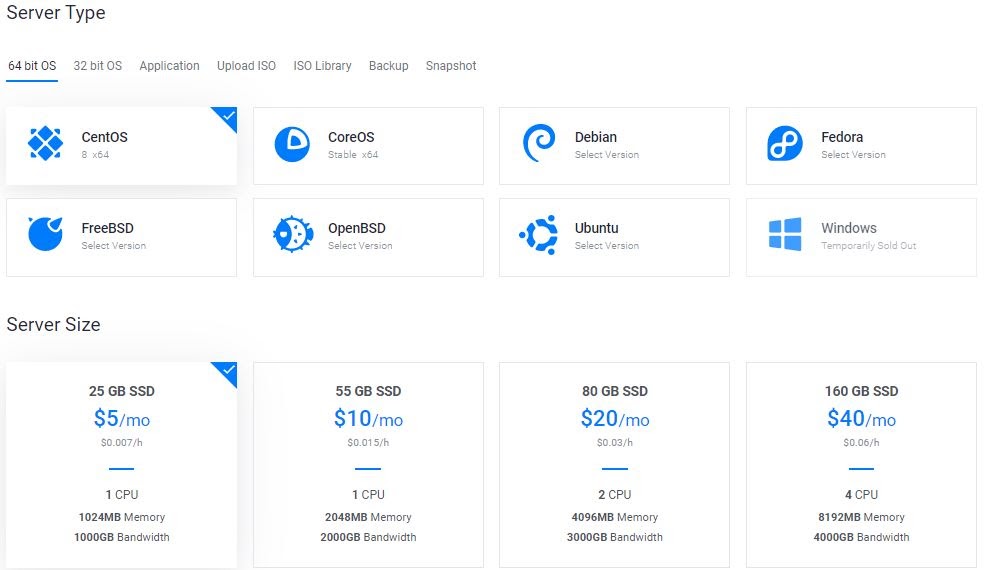Select the Snapshot tab
The height and width of the screenshot is (570, 998).
pyautogui.click(x=451, y=66)
